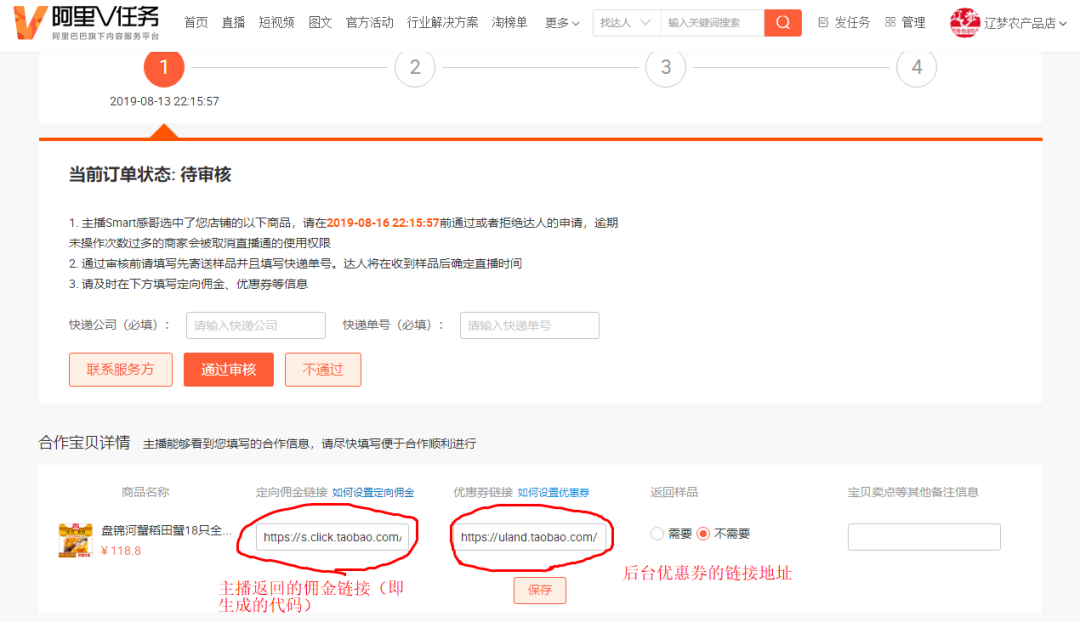
Task: Select step 2 circle in progress
Action: click(x=415, y=67)
